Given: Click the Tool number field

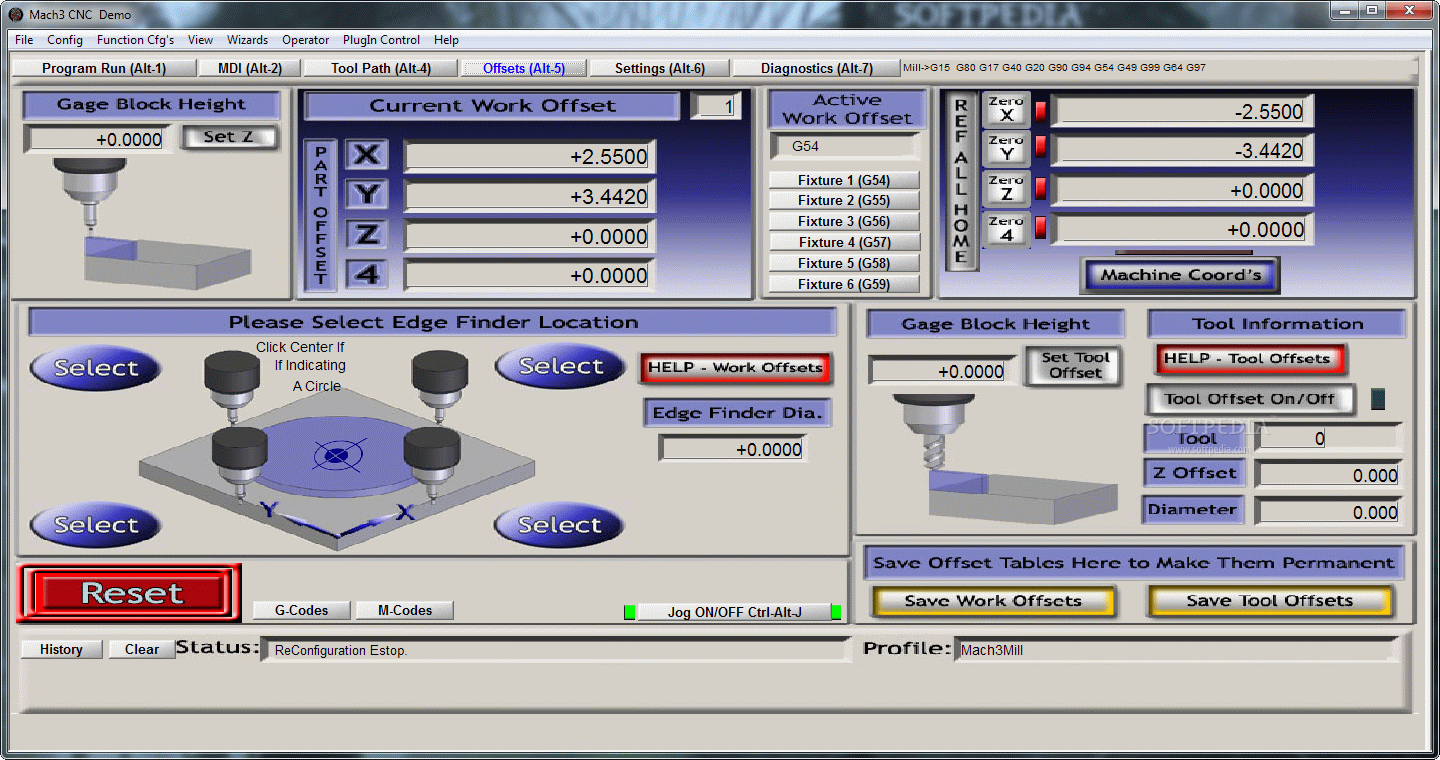Looking at the screenshot, I should 1329,438.
